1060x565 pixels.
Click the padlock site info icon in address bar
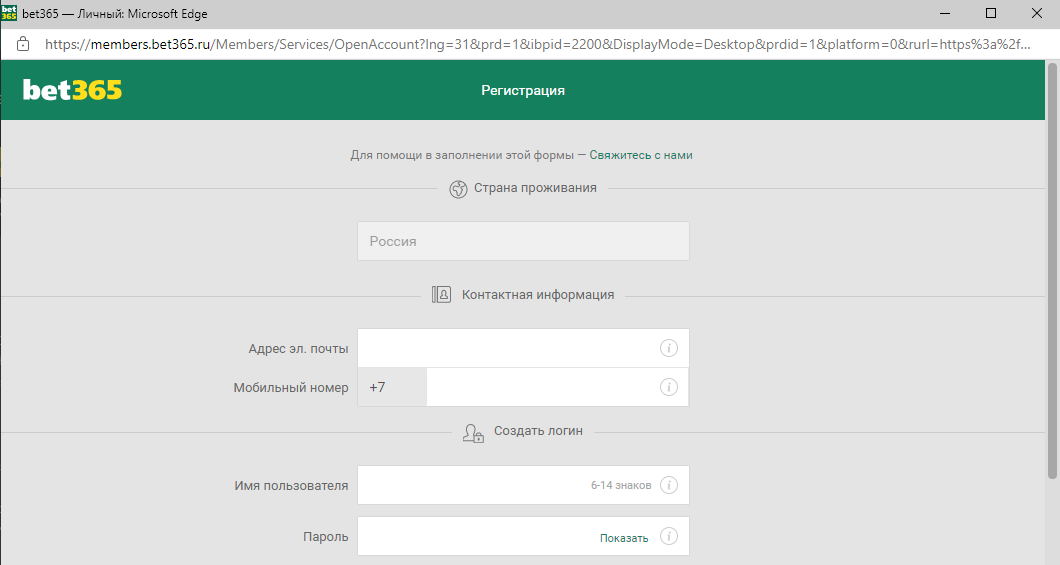pos(23,44)
